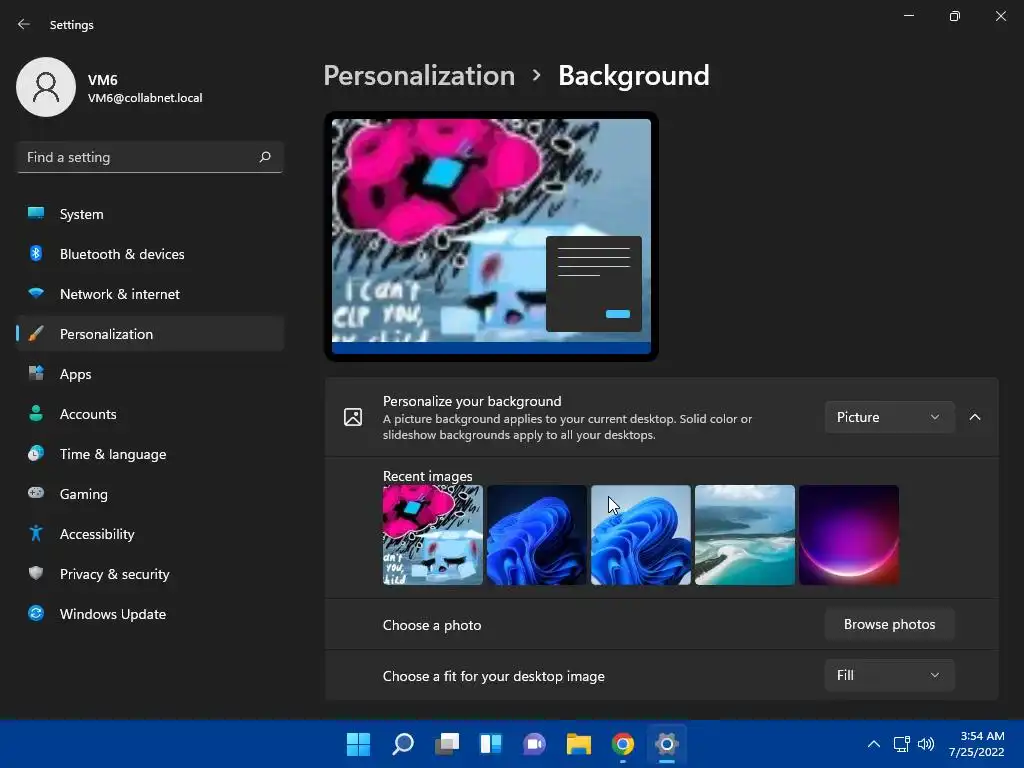Viewport: 1024px width, 768px height.
Task: Click the picture icon beside Personalize your background
Action: point(353,417)
